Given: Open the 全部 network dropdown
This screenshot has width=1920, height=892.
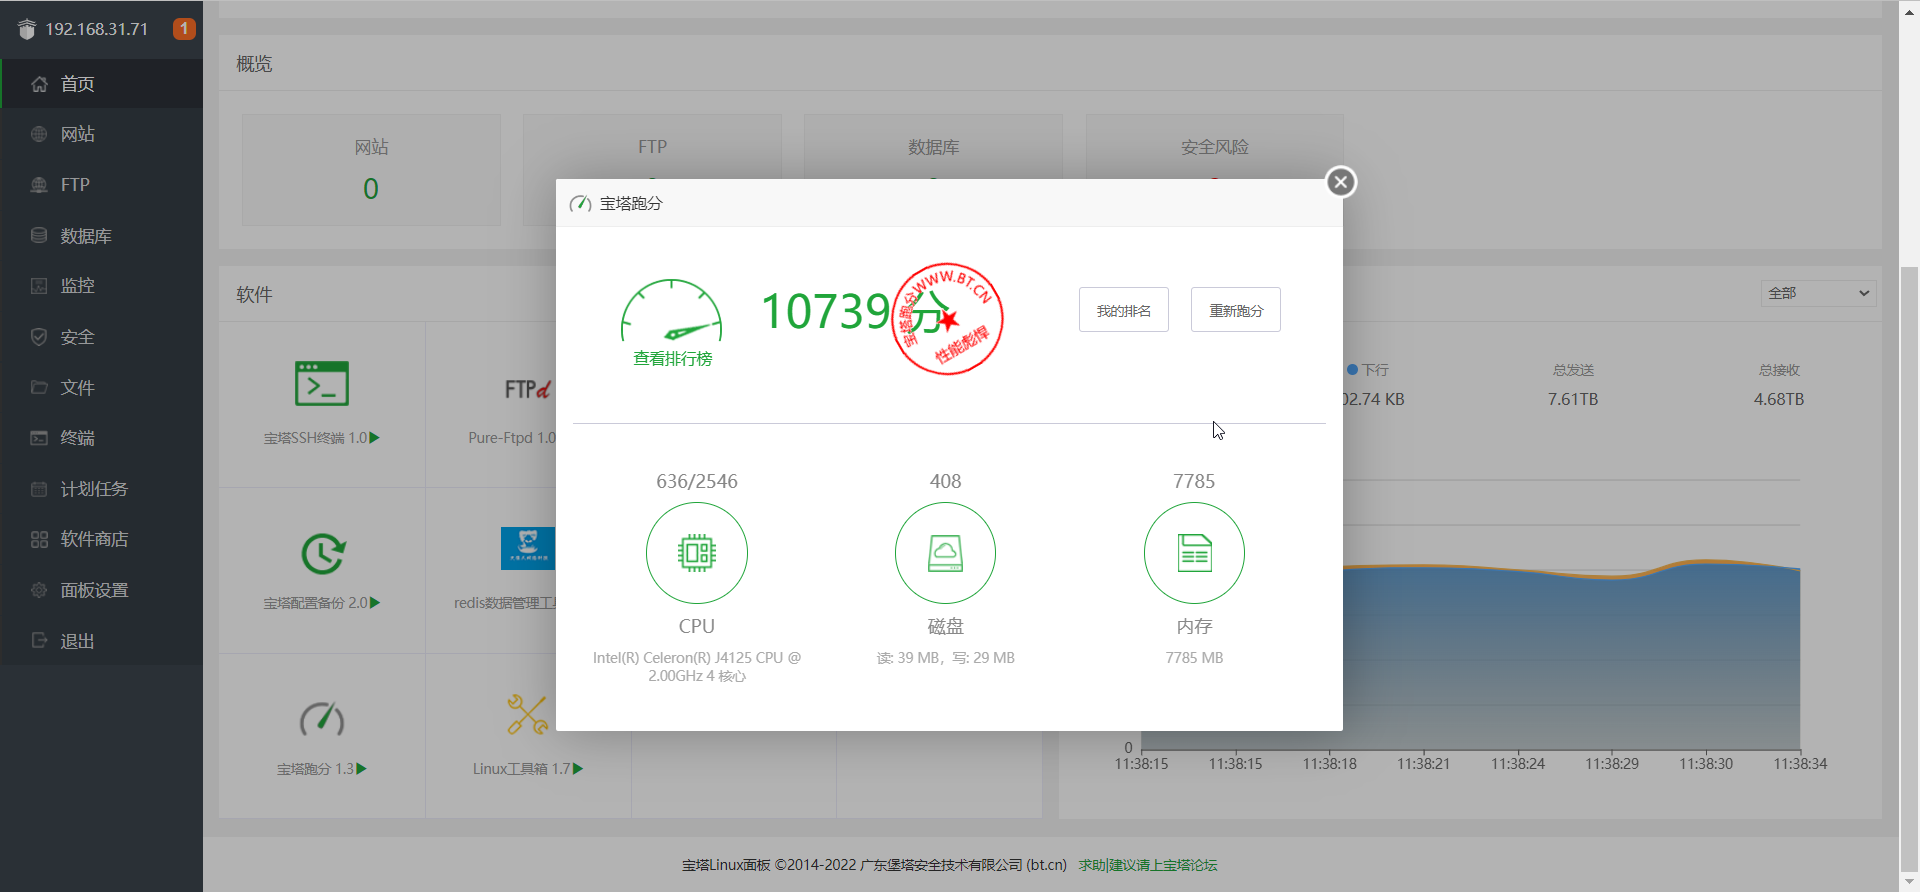Looking at the screenshot, I should click(1818, 293).
